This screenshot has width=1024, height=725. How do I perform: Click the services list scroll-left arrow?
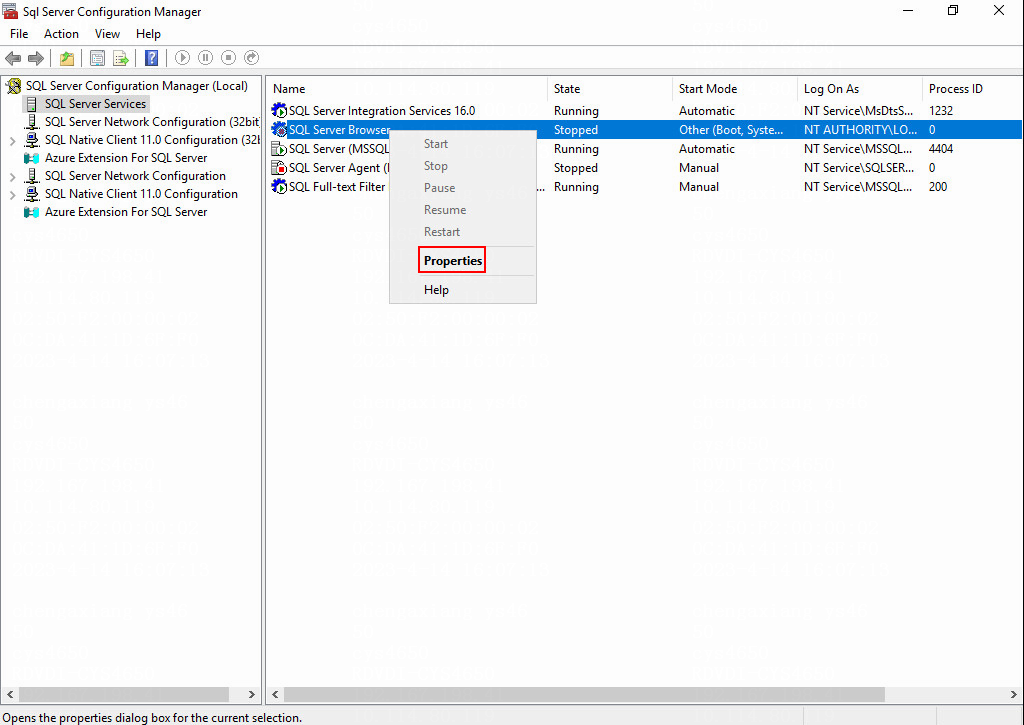point(275,694)
